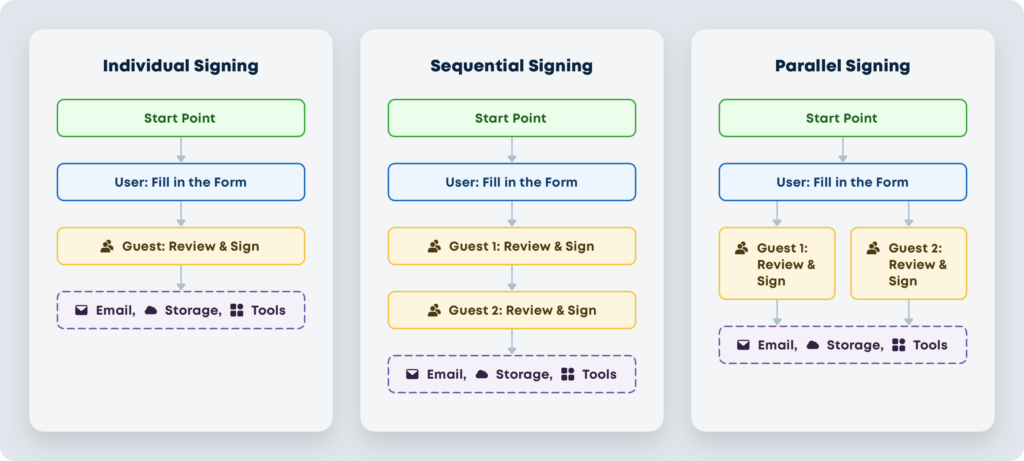Select the Start Point box under Parallel Signing
This screenshot has width=1024, height=461.
(842, 118)
